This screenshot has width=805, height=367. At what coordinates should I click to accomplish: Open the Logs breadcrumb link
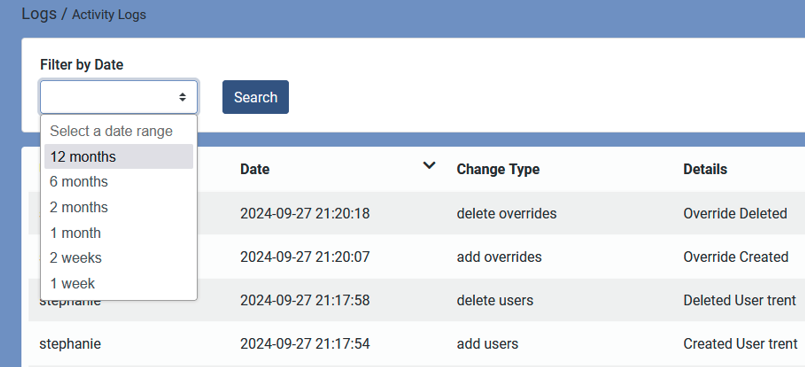(39, 14)
